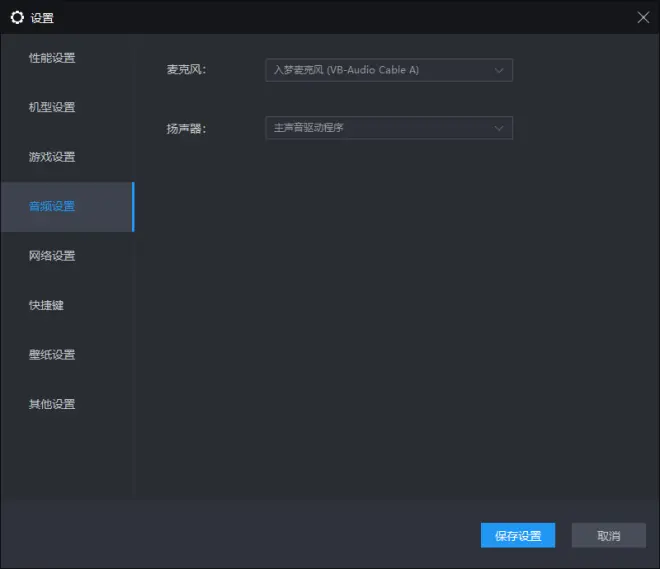Open the 扬声器 device dropdown
The image size is (660, 569).
[x=389, y=128]
